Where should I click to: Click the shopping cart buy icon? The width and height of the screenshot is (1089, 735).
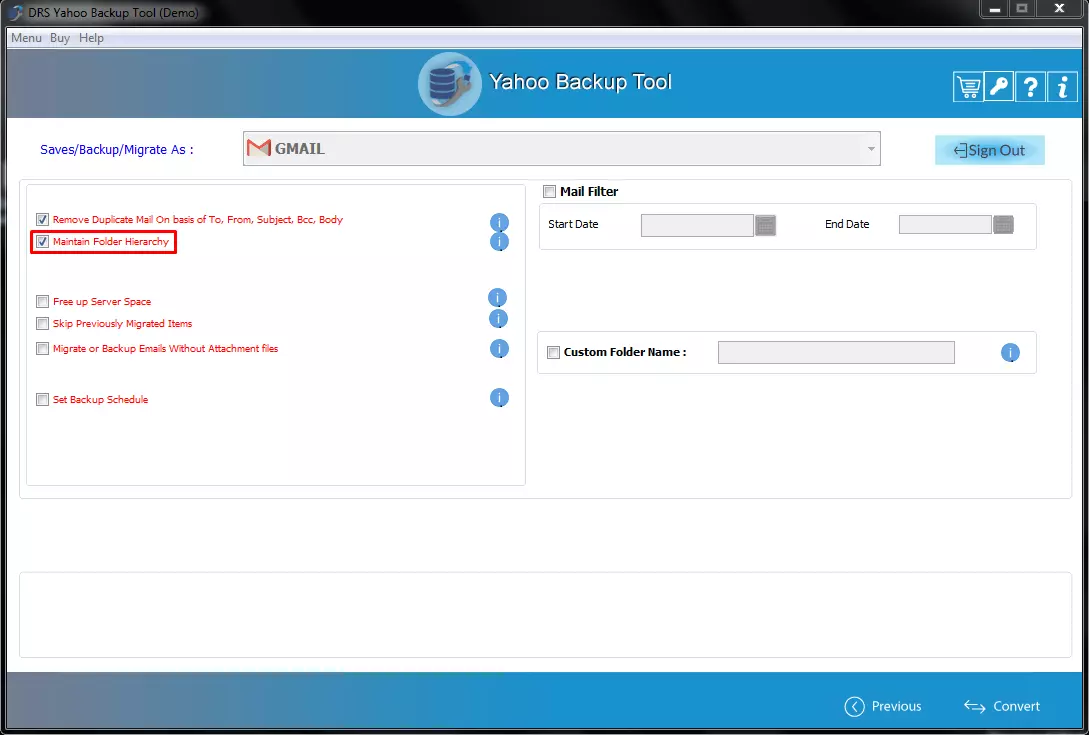pos(968,87)
